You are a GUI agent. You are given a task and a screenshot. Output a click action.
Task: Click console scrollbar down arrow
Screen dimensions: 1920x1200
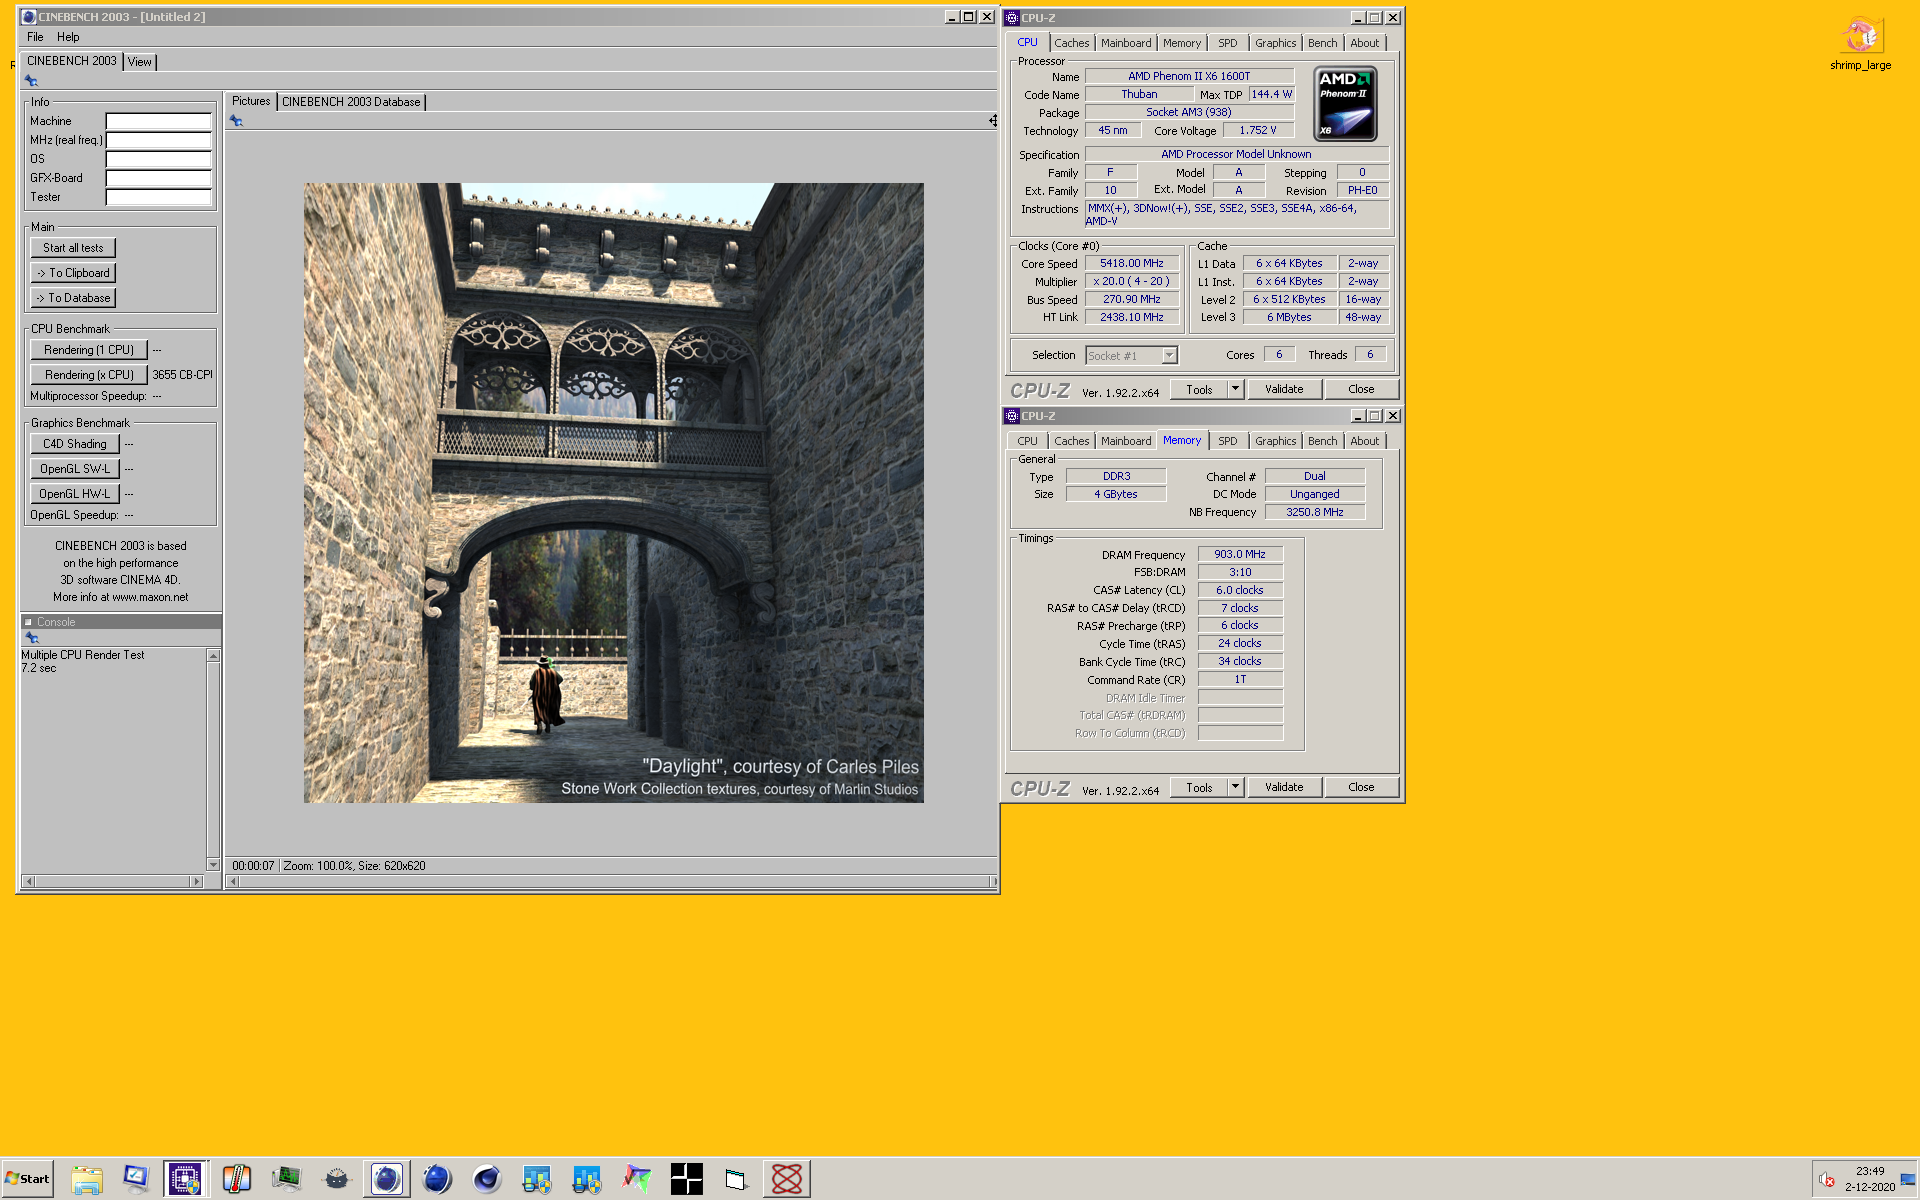point(213,865)
